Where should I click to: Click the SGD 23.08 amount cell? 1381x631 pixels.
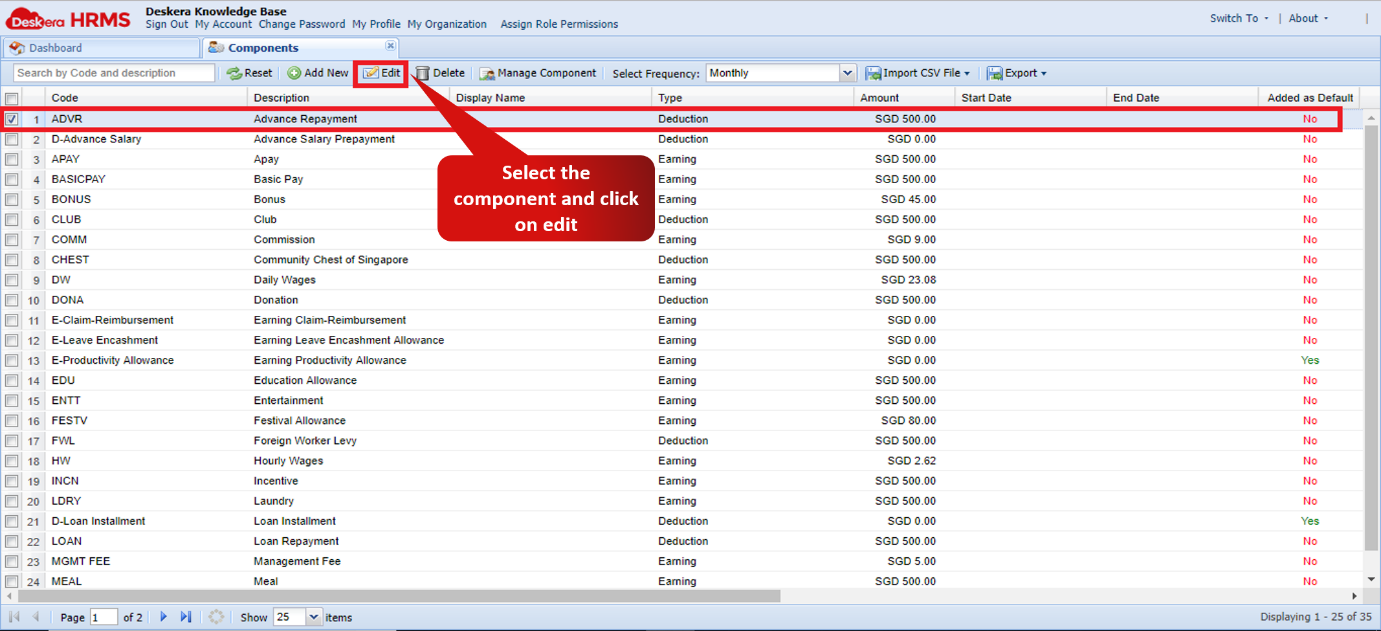[x=908, y=280]
